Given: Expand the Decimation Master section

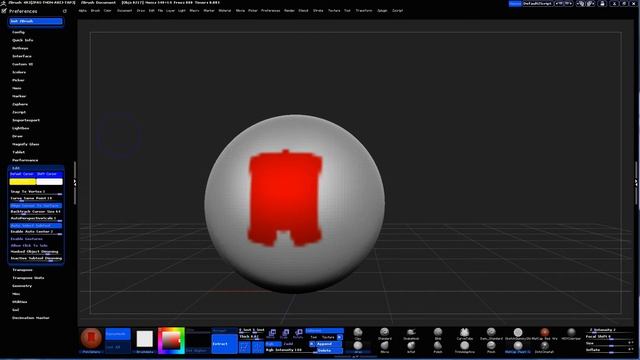Looking at the screenshot, I should click(31, 318).
